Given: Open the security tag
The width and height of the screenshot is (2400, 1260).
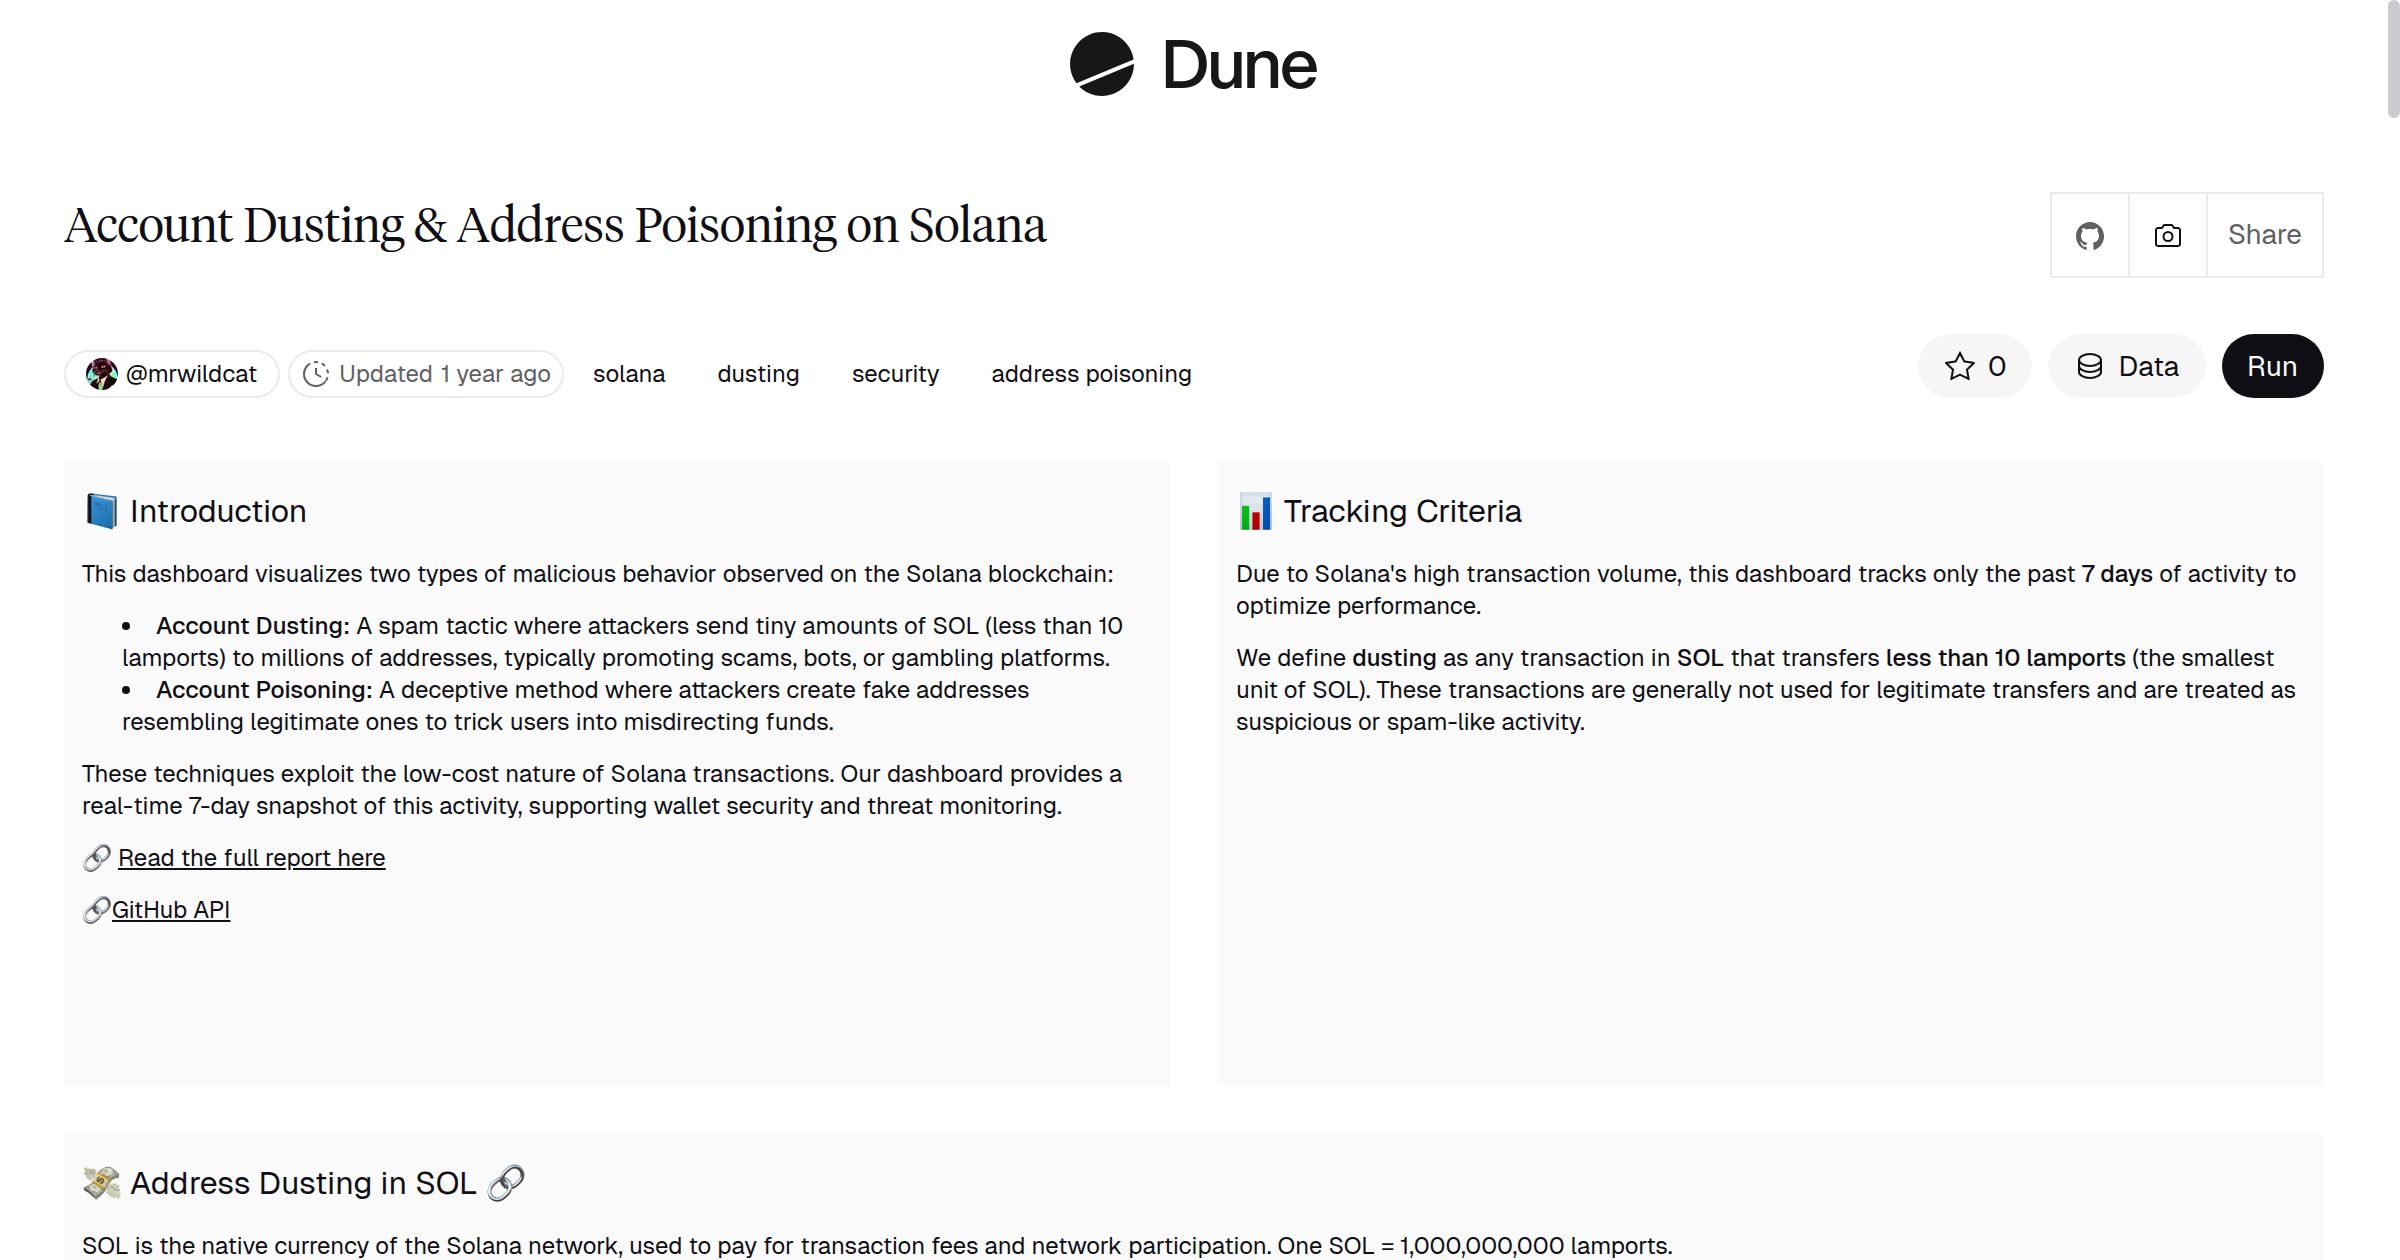Looking at the screenshot, I should click(x=894, y=373).
